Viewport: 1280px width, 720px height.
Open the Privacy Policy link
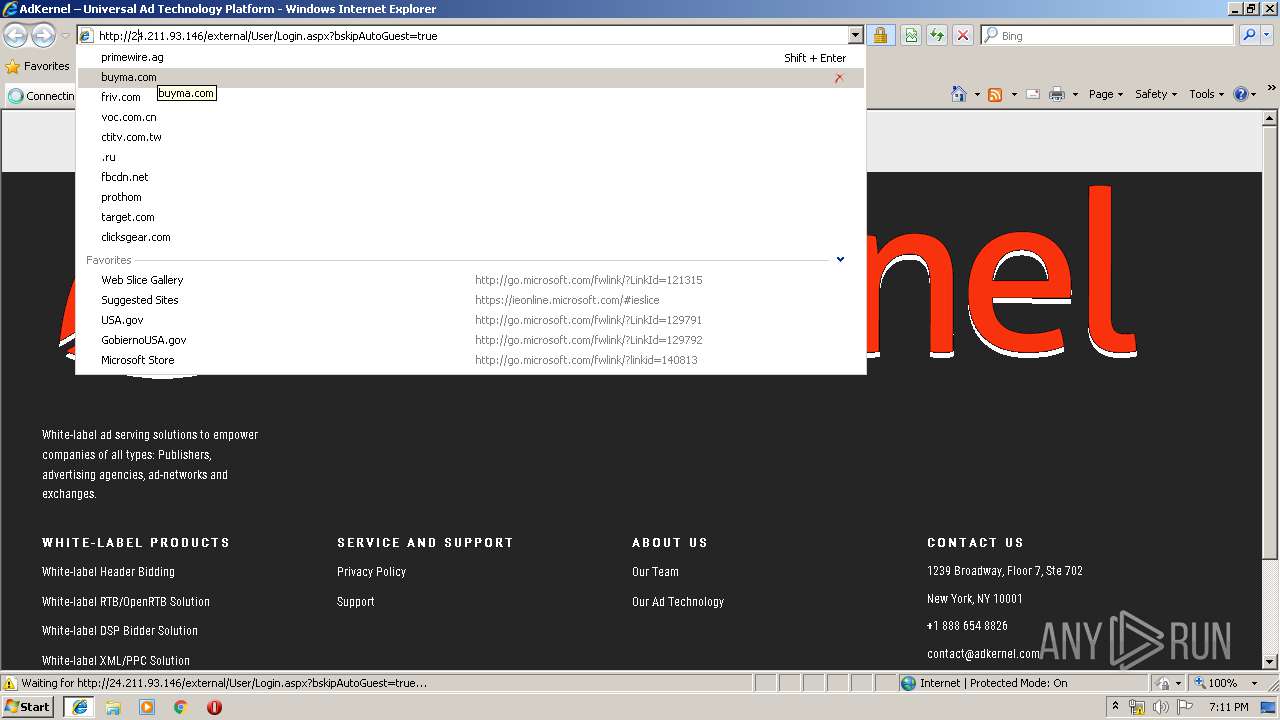click(371, 572)
